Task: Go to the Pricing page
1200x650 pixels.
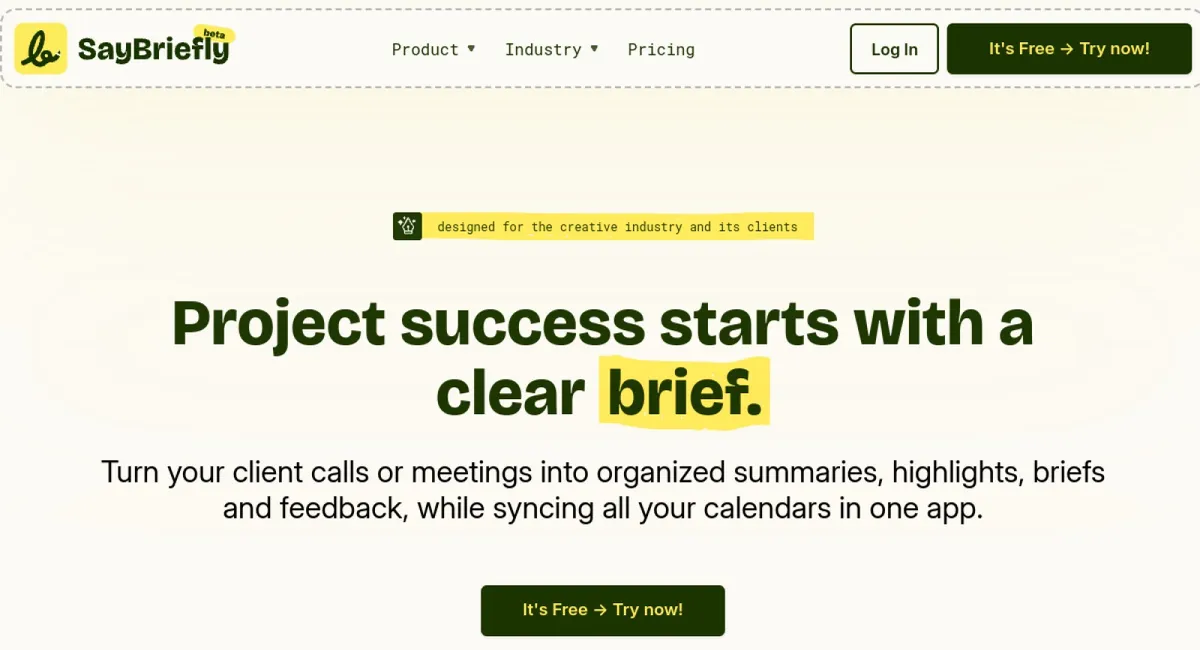Action: (661, 49)
